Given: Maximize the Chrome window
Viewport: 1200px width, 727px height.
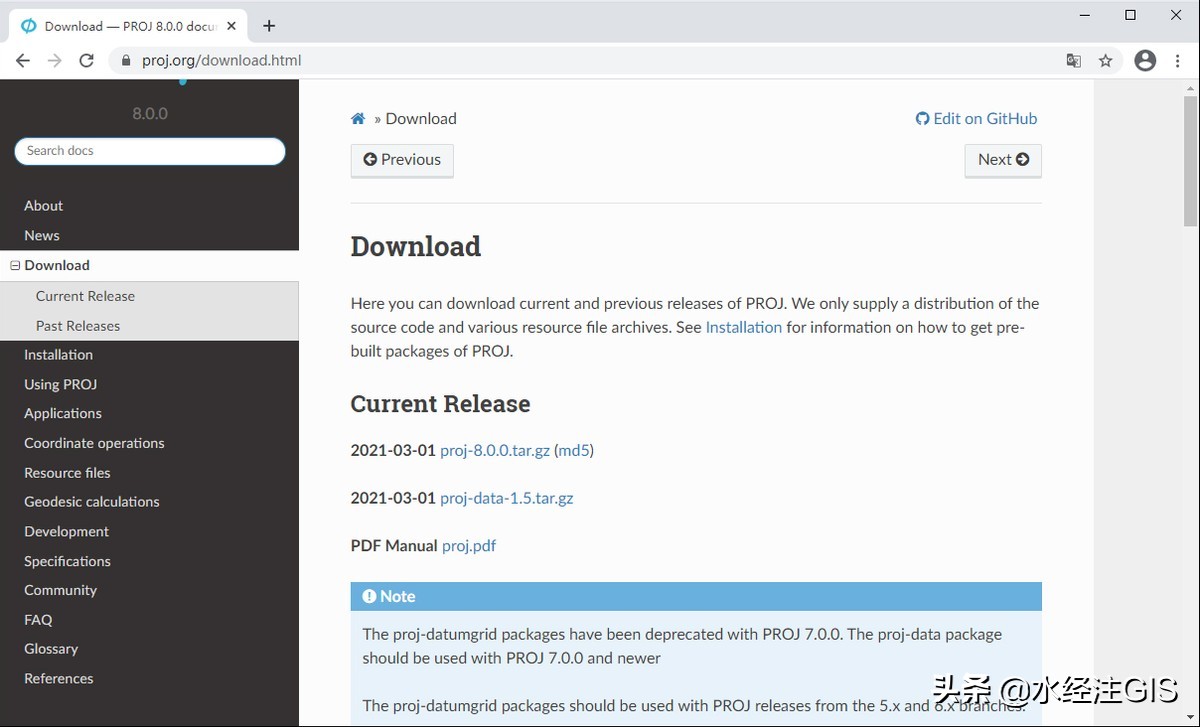Looking at the screenshot, I should coord(1131,15).
